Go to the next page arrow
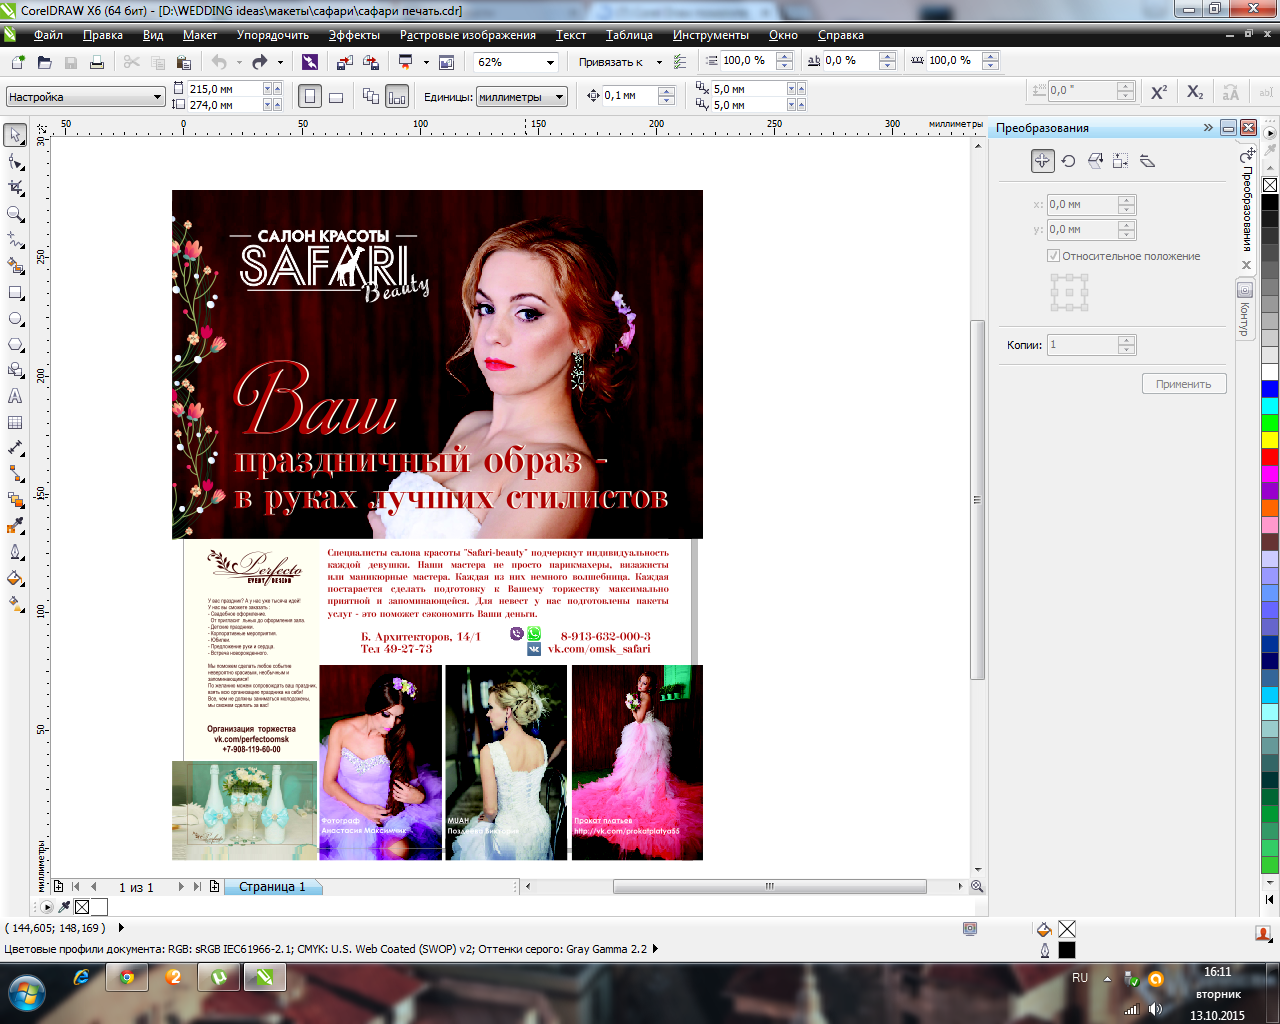The width and height of the screenshot is (1280, 1024). pos(181,887)
